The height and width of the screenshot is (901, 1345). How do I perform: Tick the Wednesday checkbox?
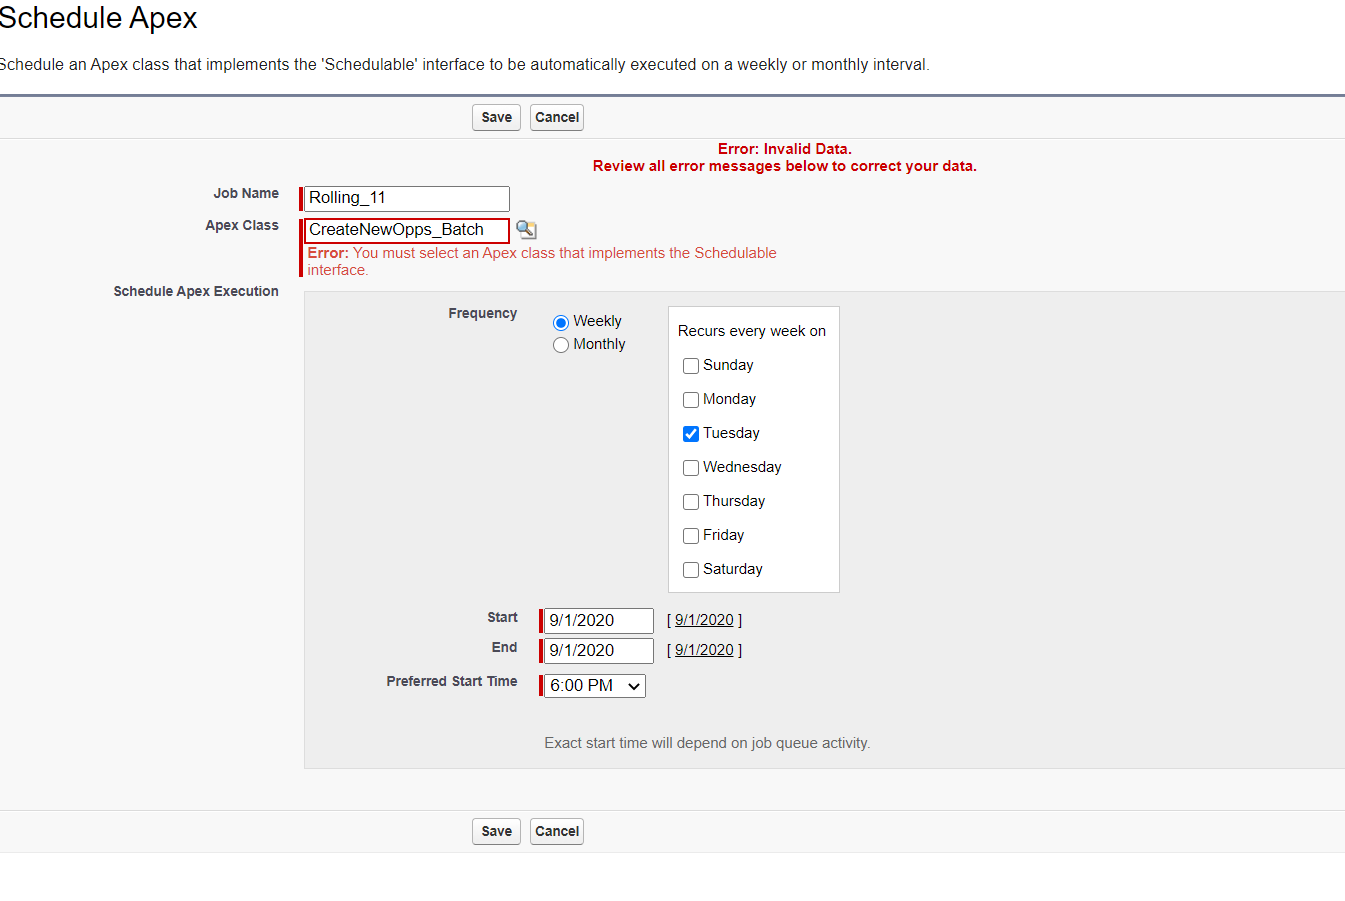[691, 468]
